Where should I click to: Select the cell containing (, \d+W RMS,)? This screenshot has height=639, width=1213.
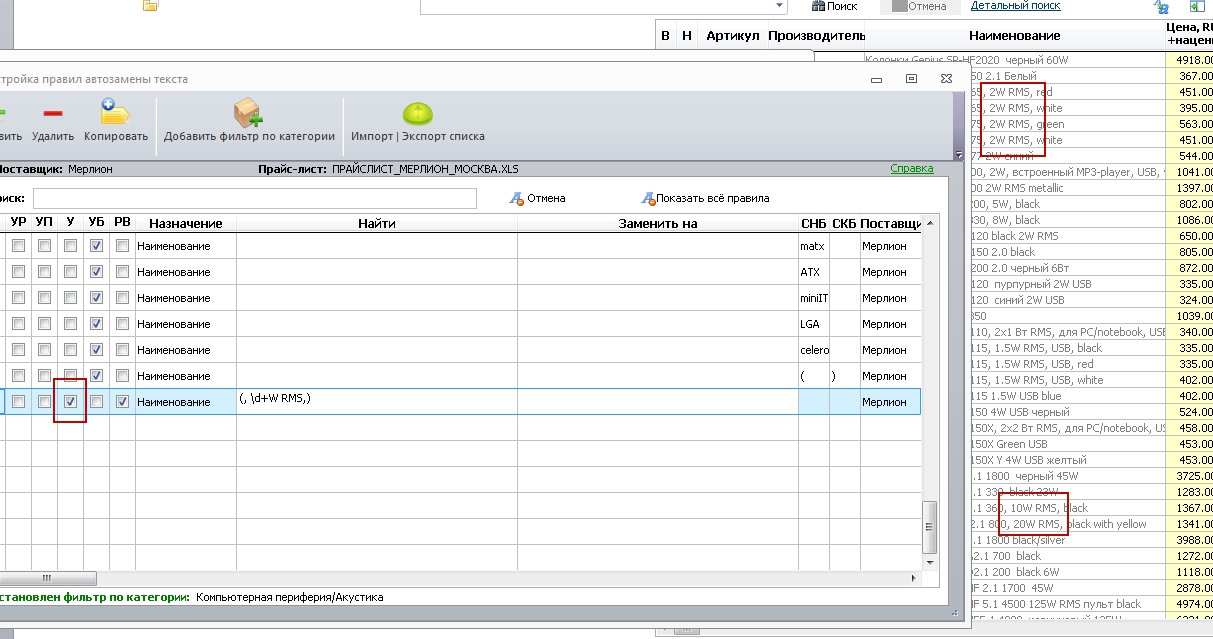377,401
